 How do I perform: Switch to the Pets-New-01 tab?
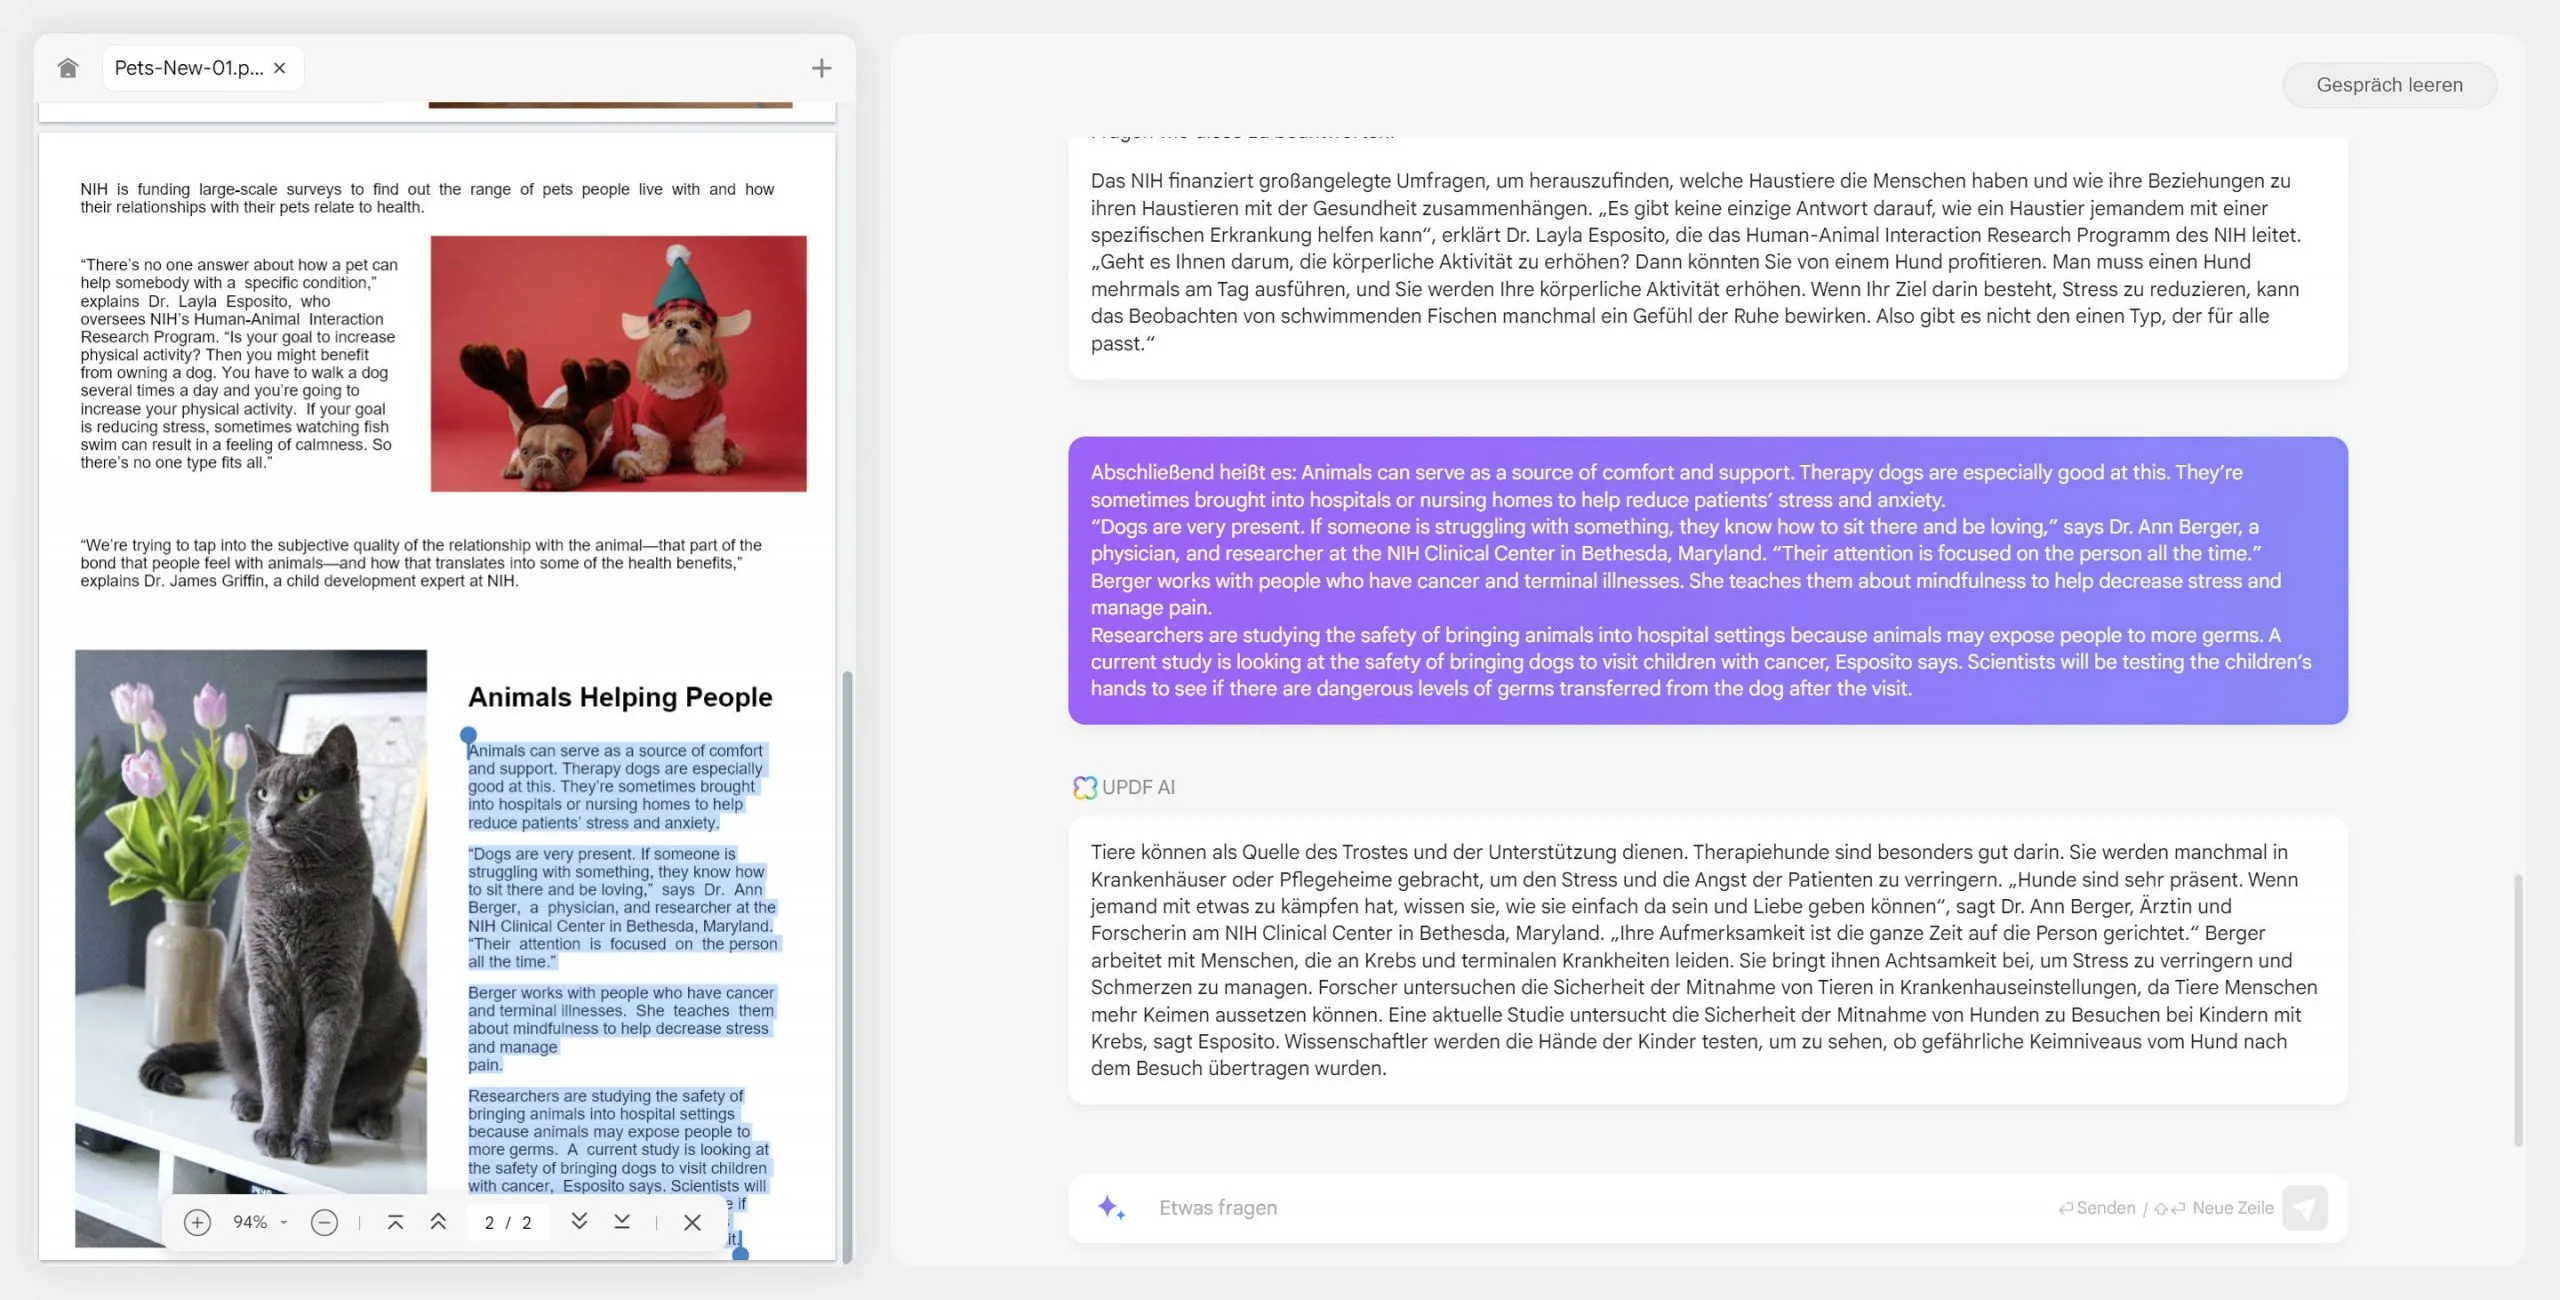point(188,68)
